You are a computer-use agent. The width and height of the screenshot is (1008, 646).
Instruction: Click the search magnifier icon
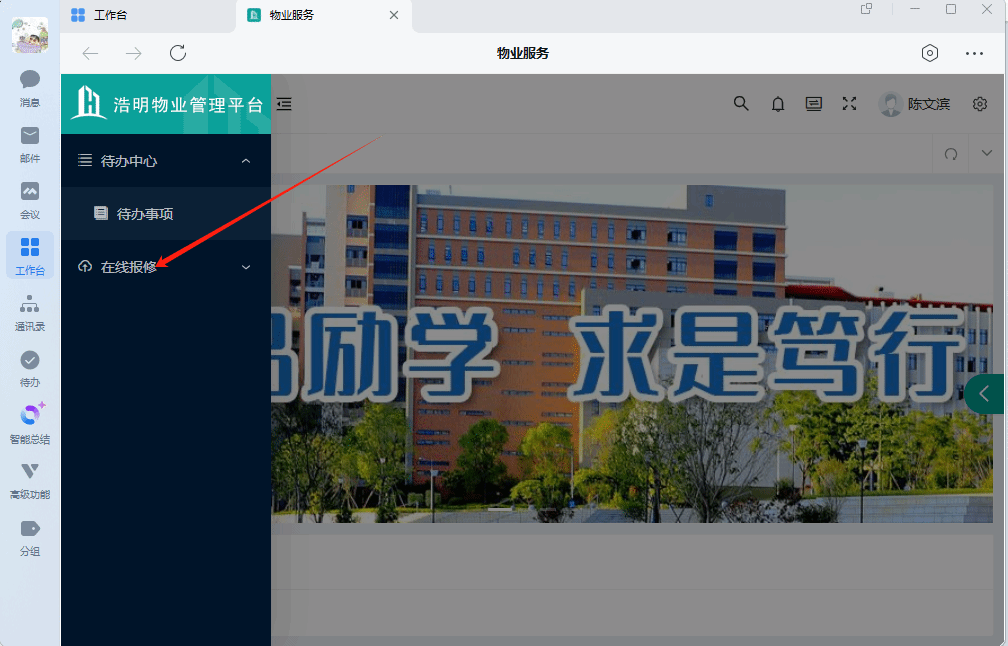tap(741, 103)
